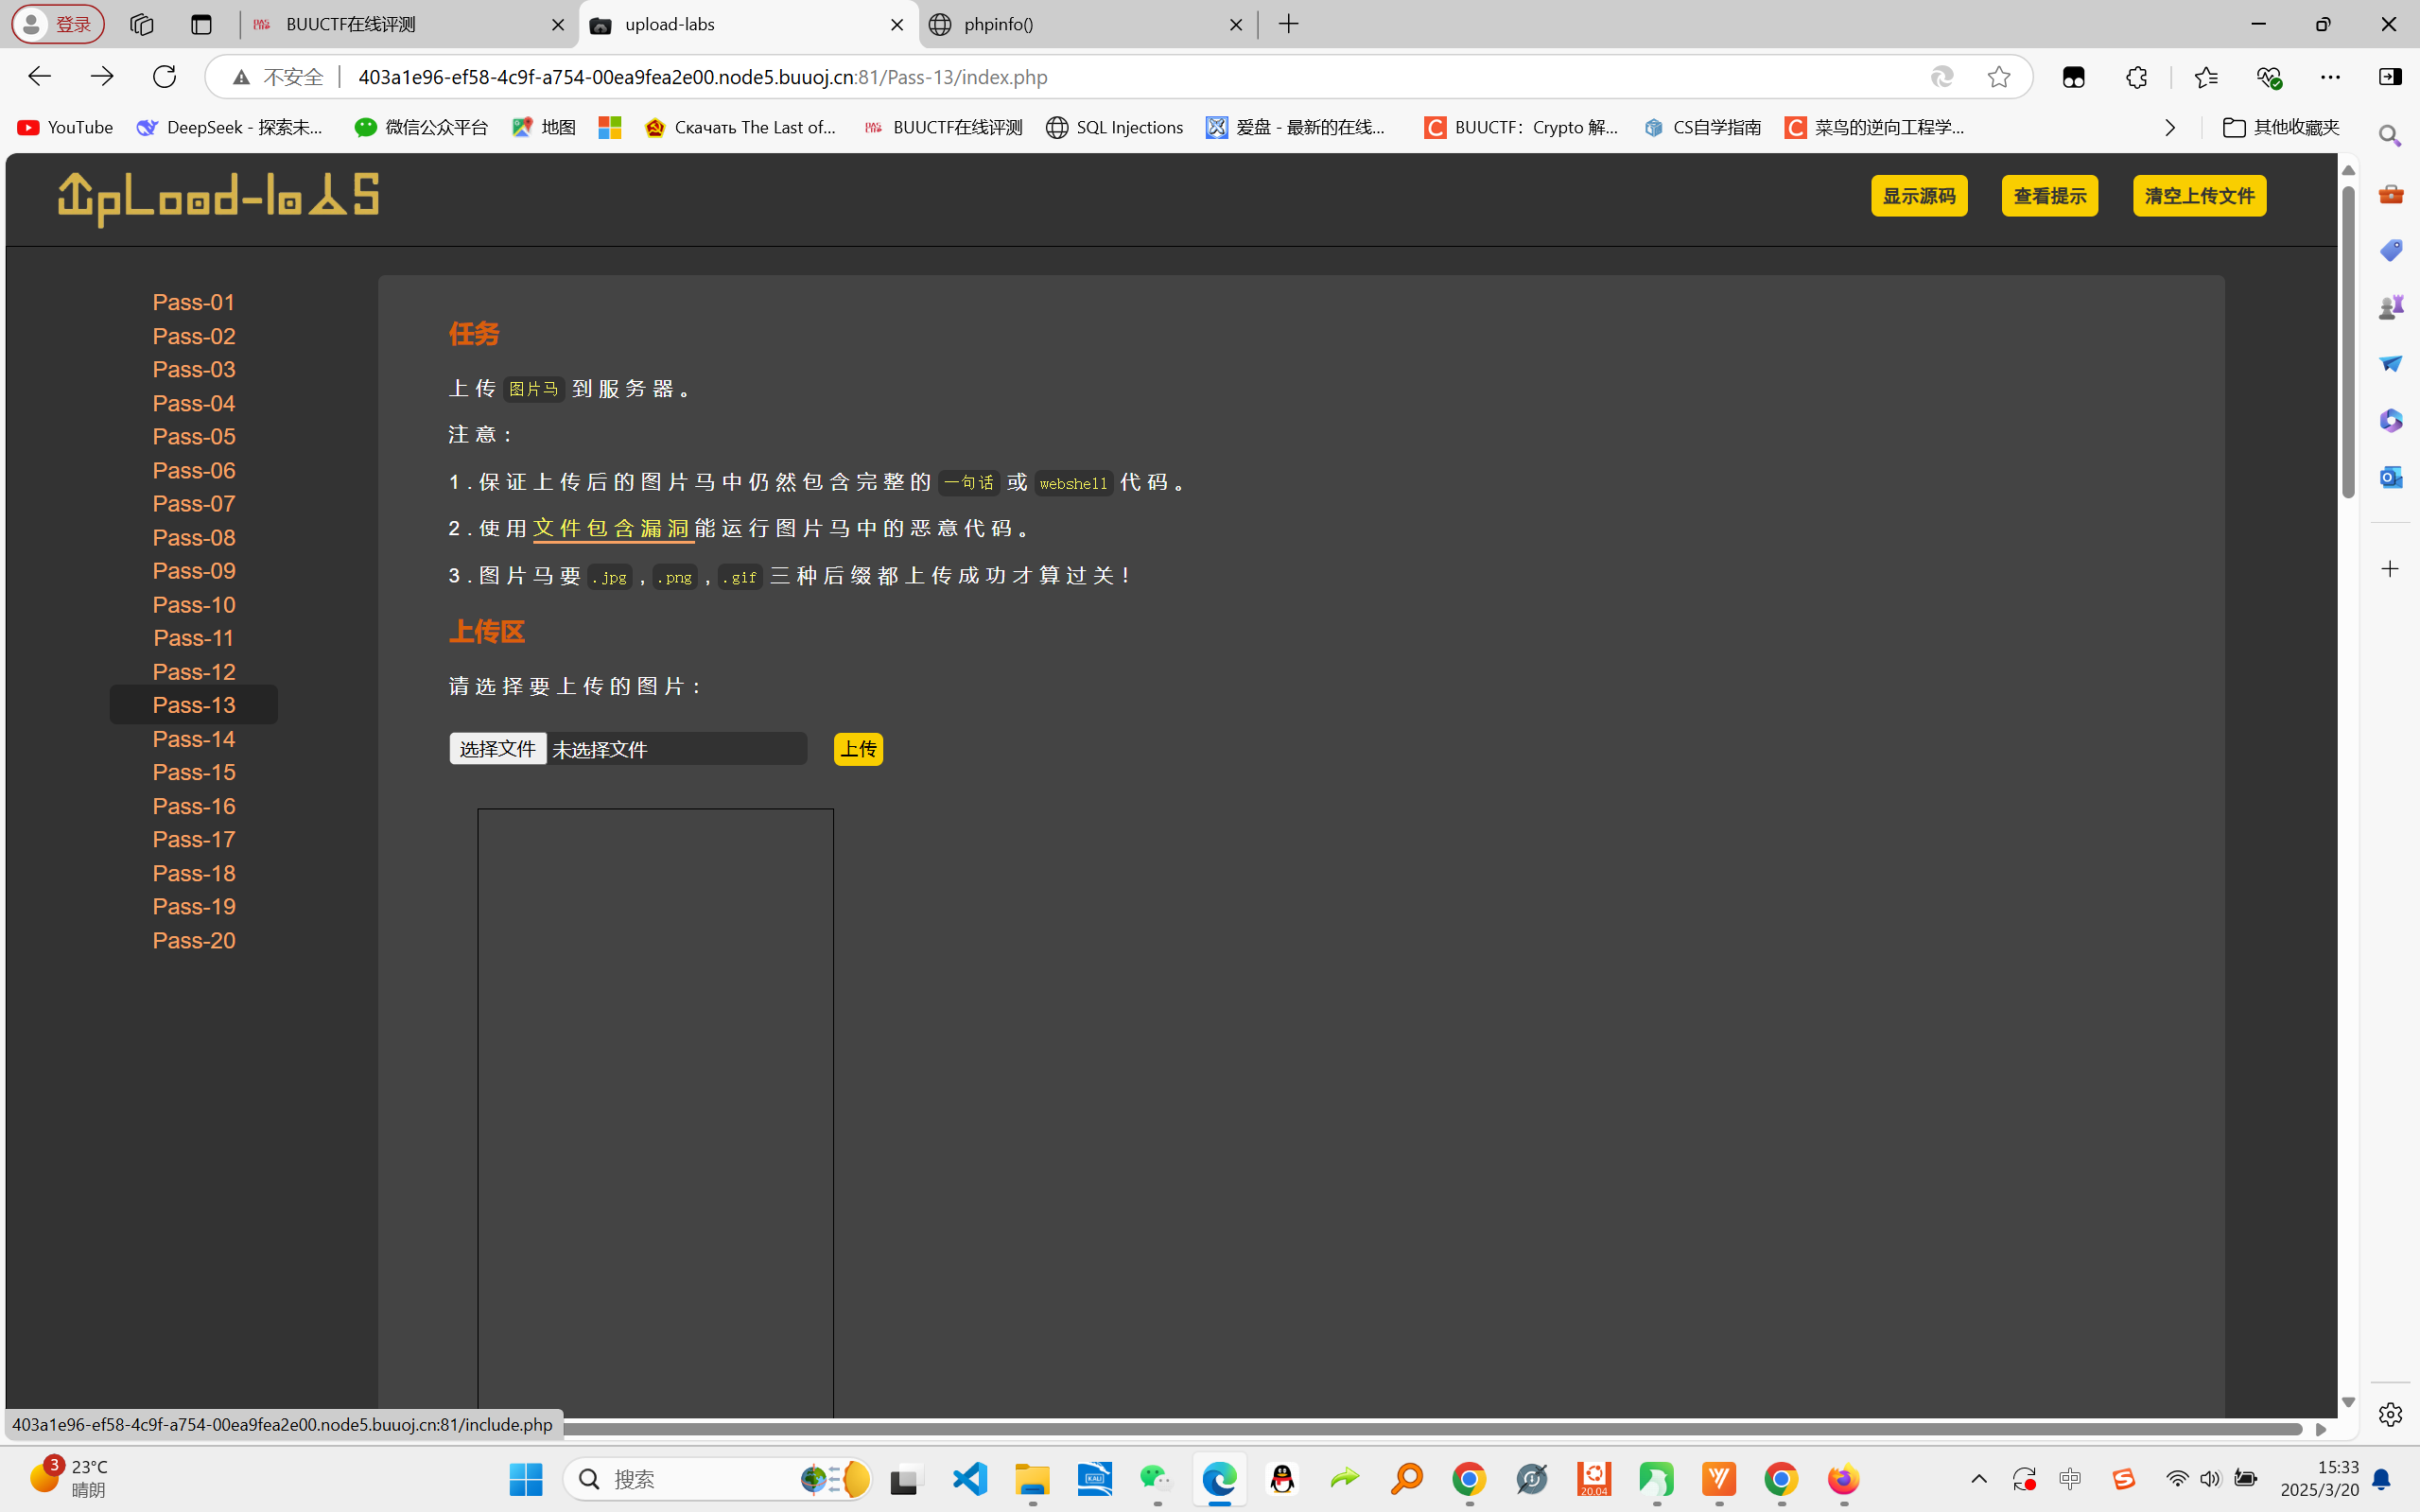Open sidebar settings gear icon
The image size is (2420, 1512).
click(x=2390, y=1414)
